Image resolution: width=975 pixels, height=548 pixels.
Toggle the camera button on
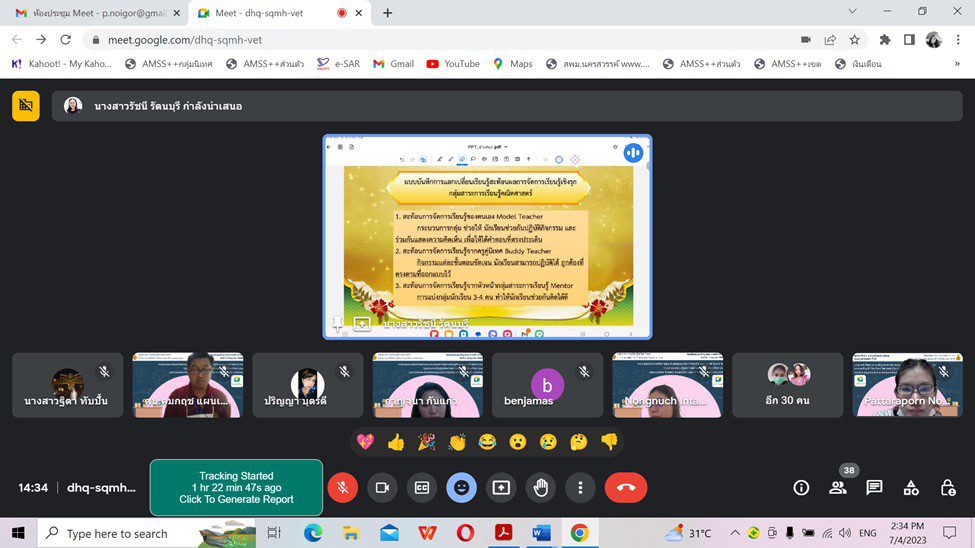(x=382, y=488)
